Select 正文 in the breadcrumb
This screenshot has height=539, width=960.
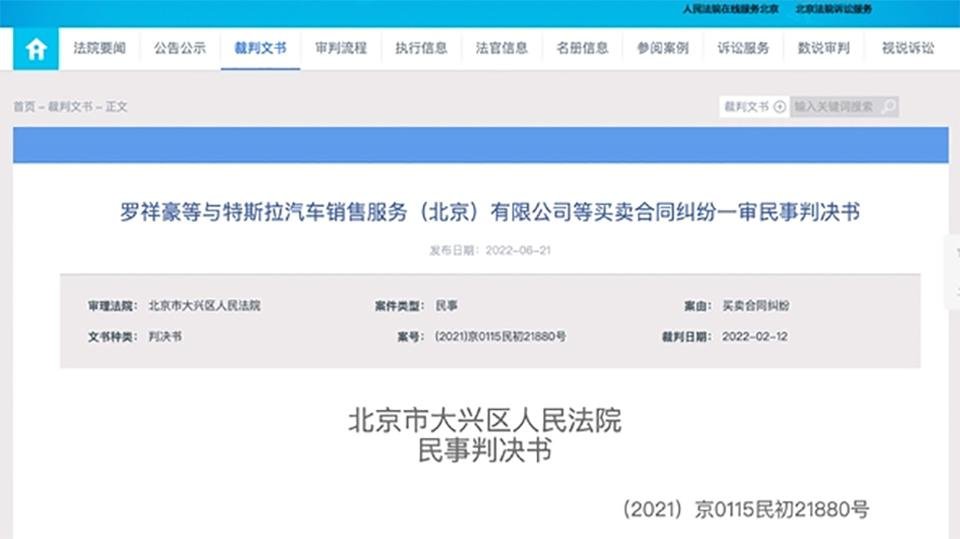coord(116,107)
